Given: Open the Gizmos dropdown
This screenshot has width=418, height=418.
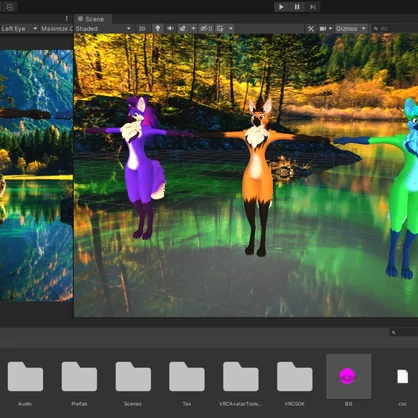Looking at the screenshot, I should click(351, 29).
